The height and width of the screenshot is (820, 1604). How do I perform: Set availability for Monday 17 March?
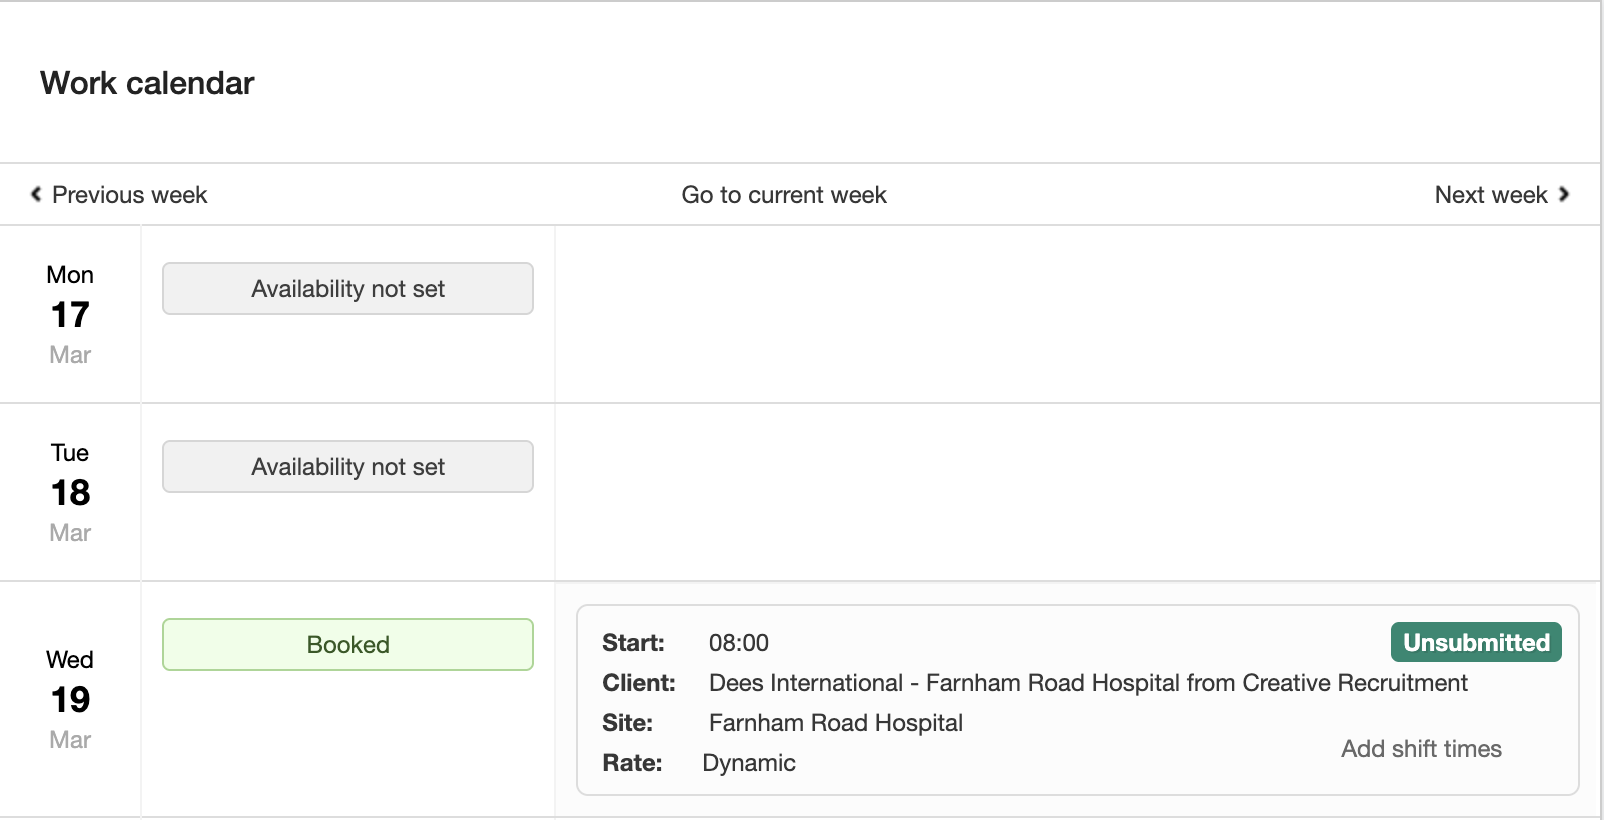348,289
